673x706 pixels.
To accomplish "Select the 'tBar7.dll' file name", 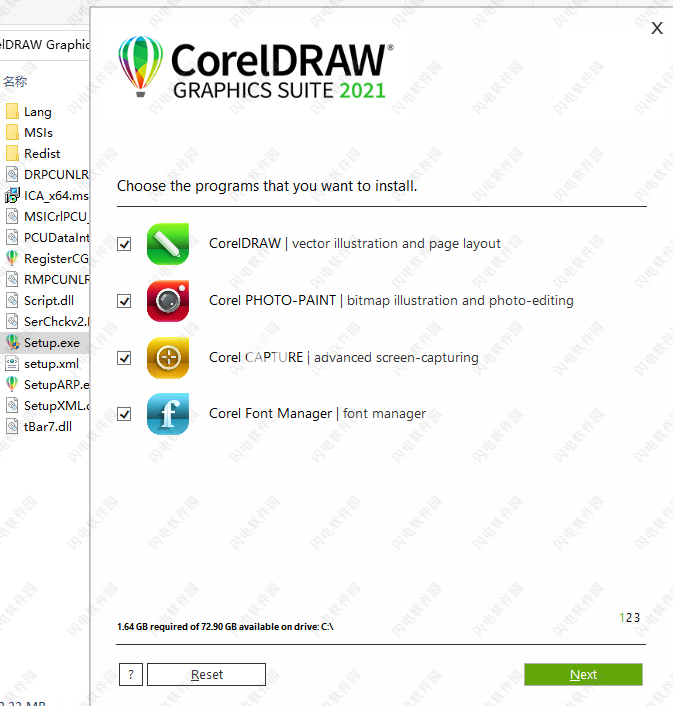I will [x=48, y=427].
